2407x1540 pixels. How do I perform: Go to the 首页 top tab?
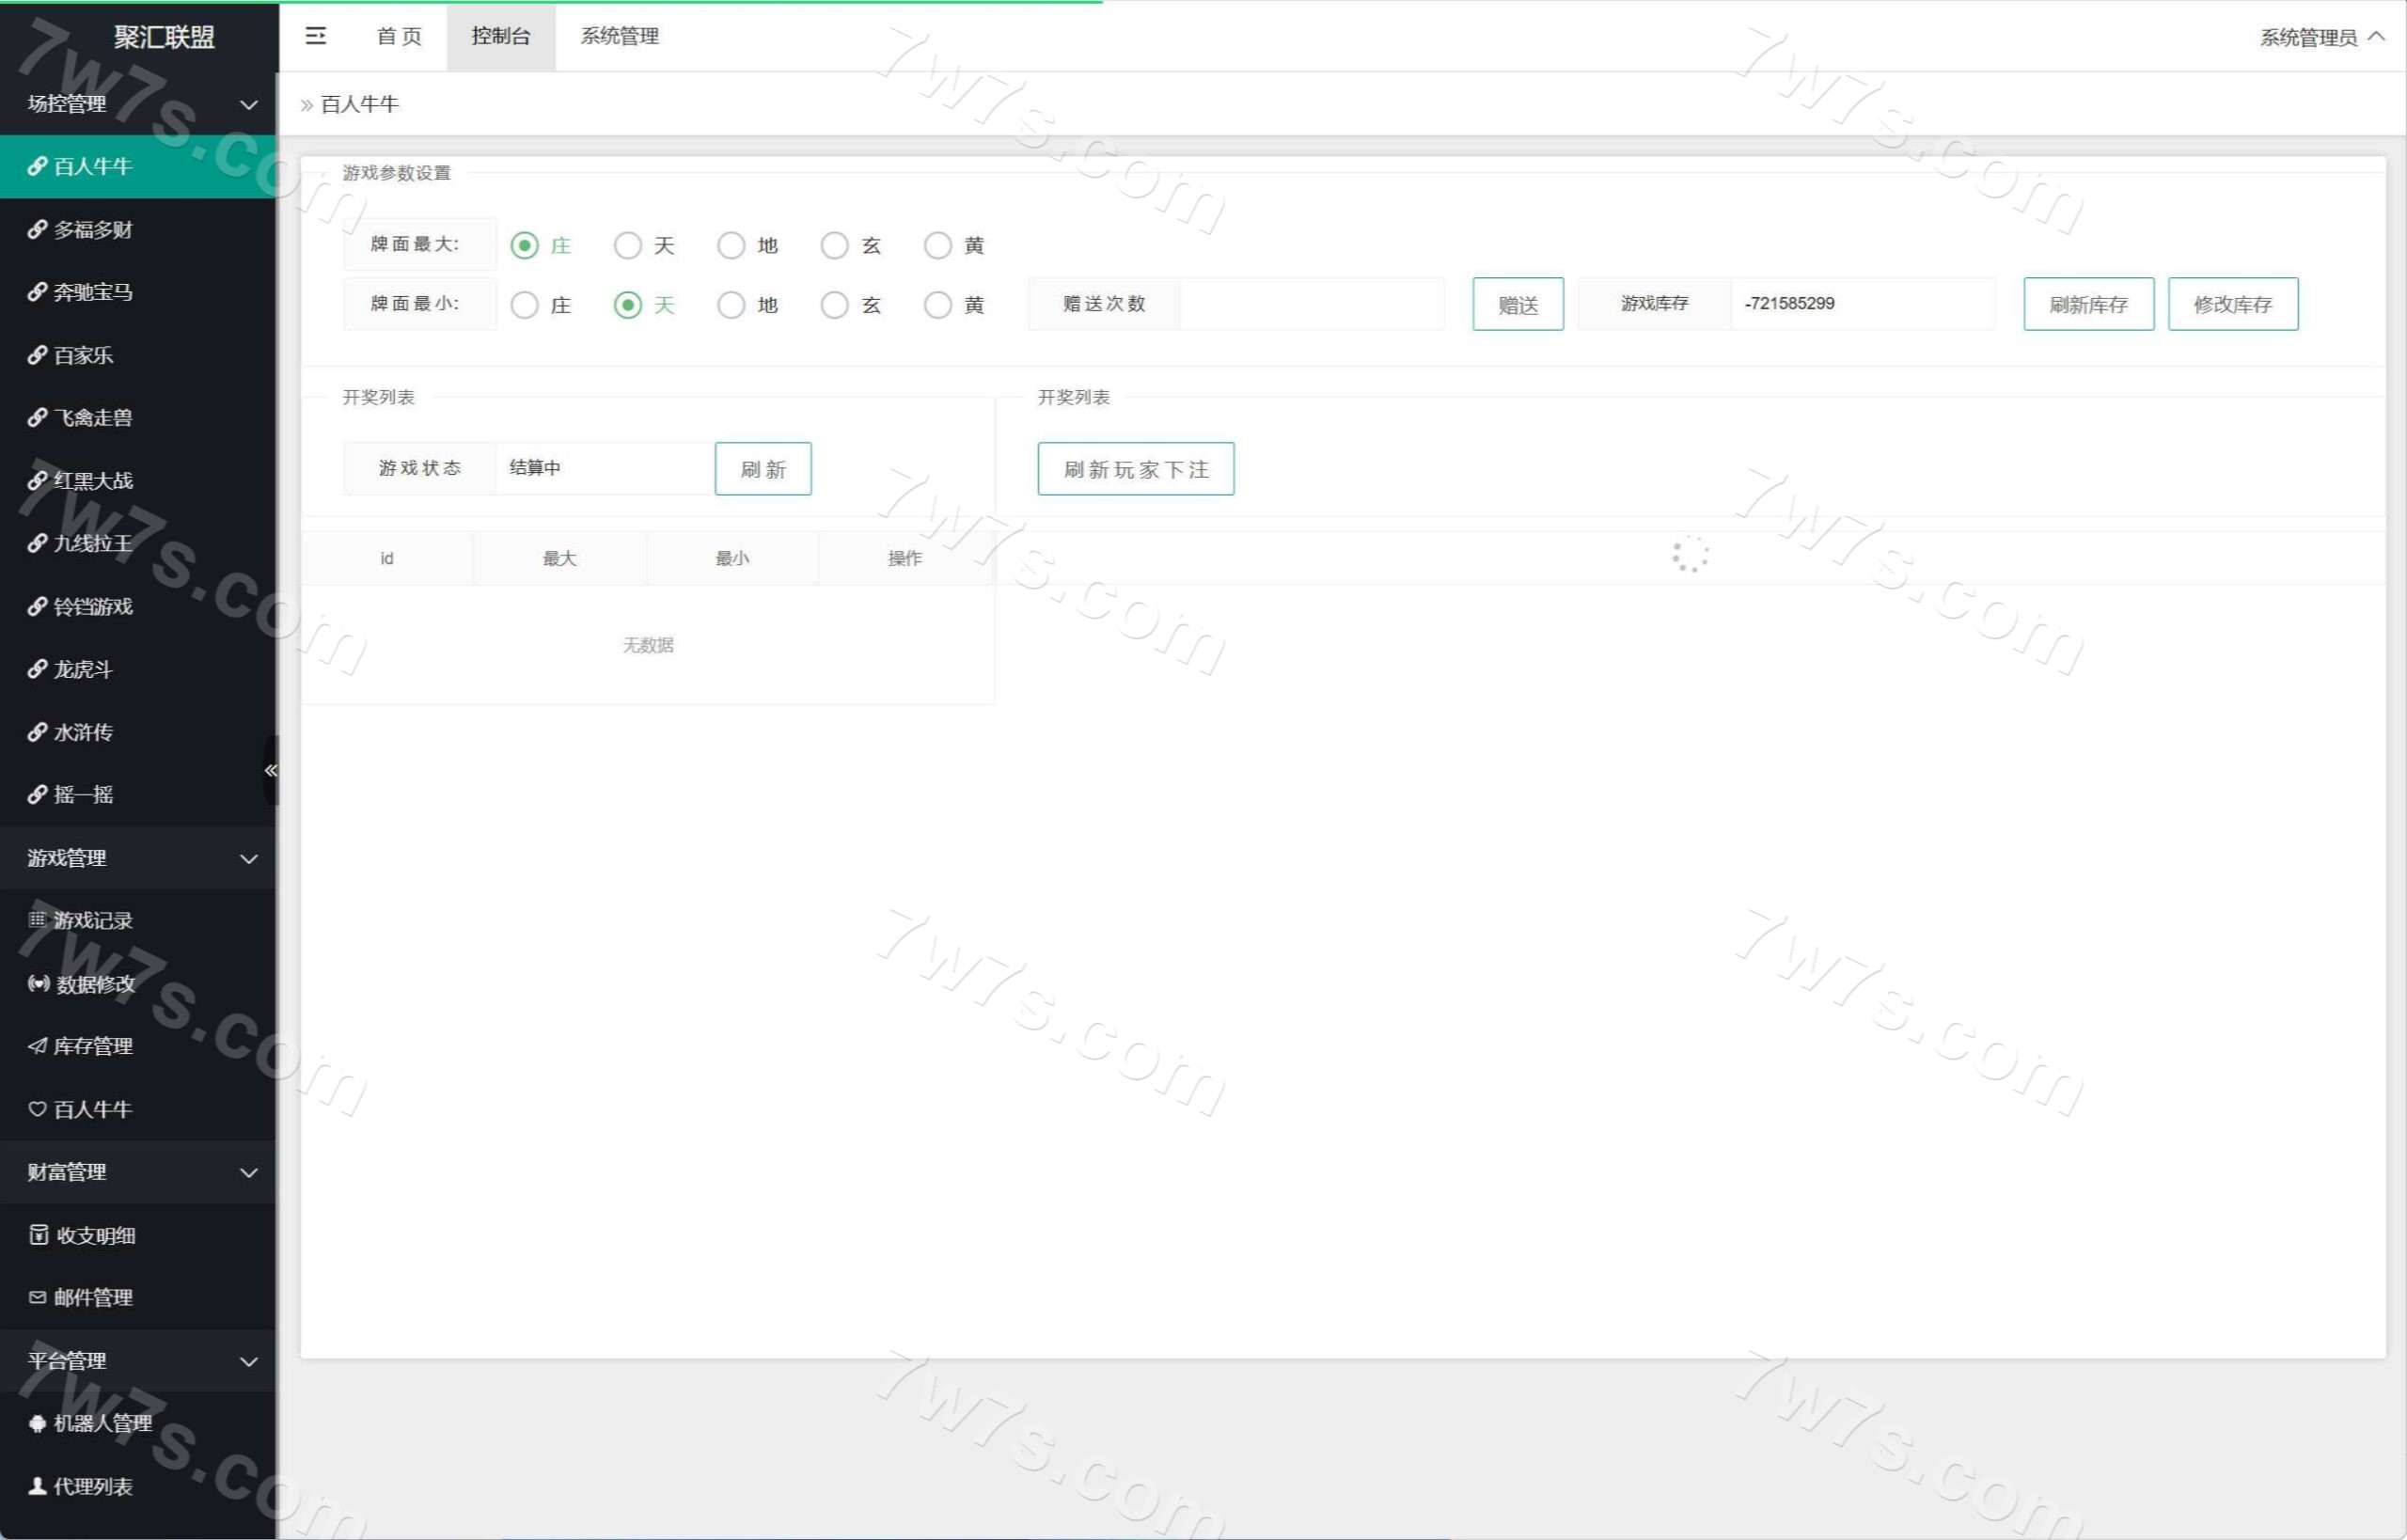coord(399,36)
